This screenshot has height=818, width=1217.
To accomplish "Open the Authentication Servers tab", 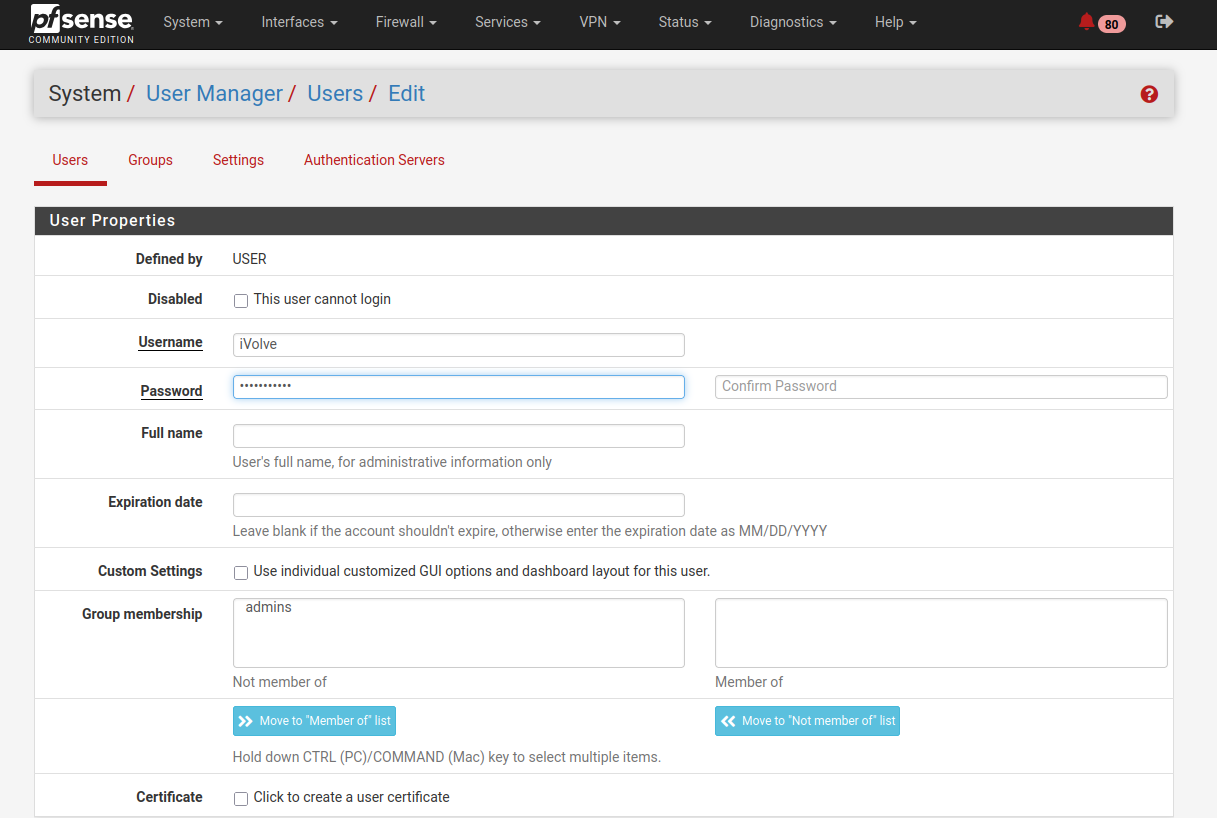I will [374, 160].
